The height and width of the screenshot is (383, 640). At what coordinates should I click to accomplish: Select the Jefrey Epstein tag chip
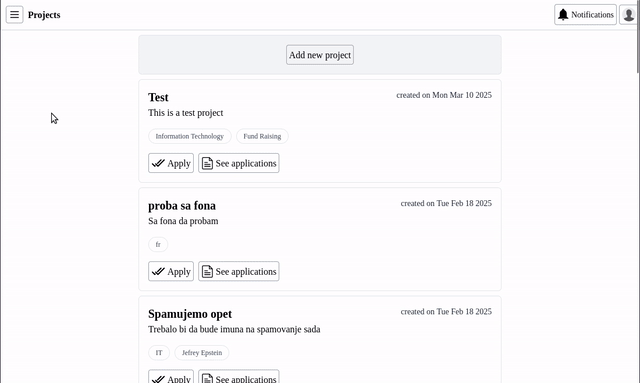click(x=202, y=353)
